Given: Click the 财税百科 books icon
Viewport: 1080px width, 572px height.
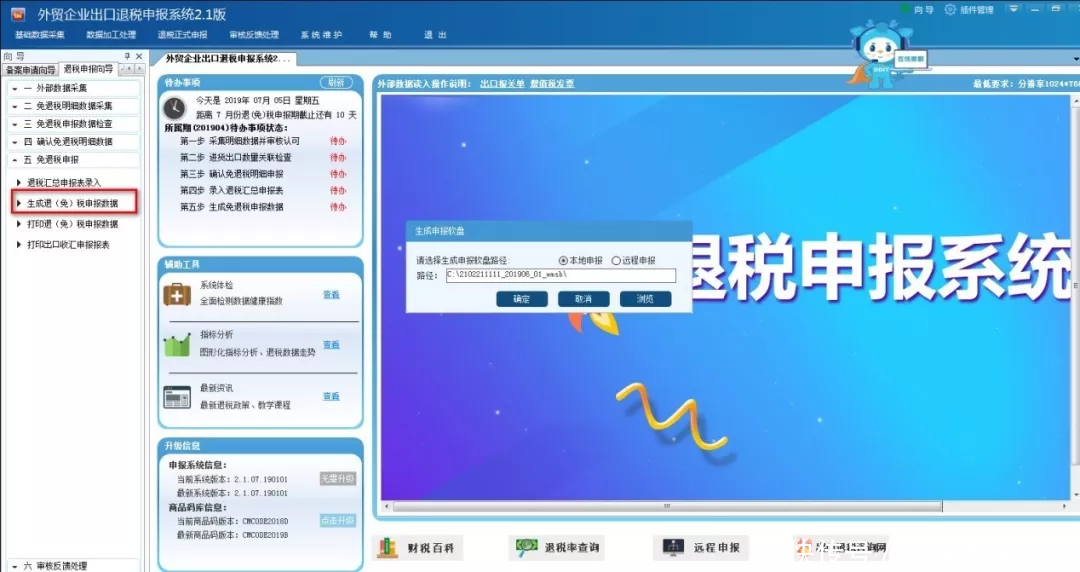Looking at the screenshot, I should coord(387,547).
